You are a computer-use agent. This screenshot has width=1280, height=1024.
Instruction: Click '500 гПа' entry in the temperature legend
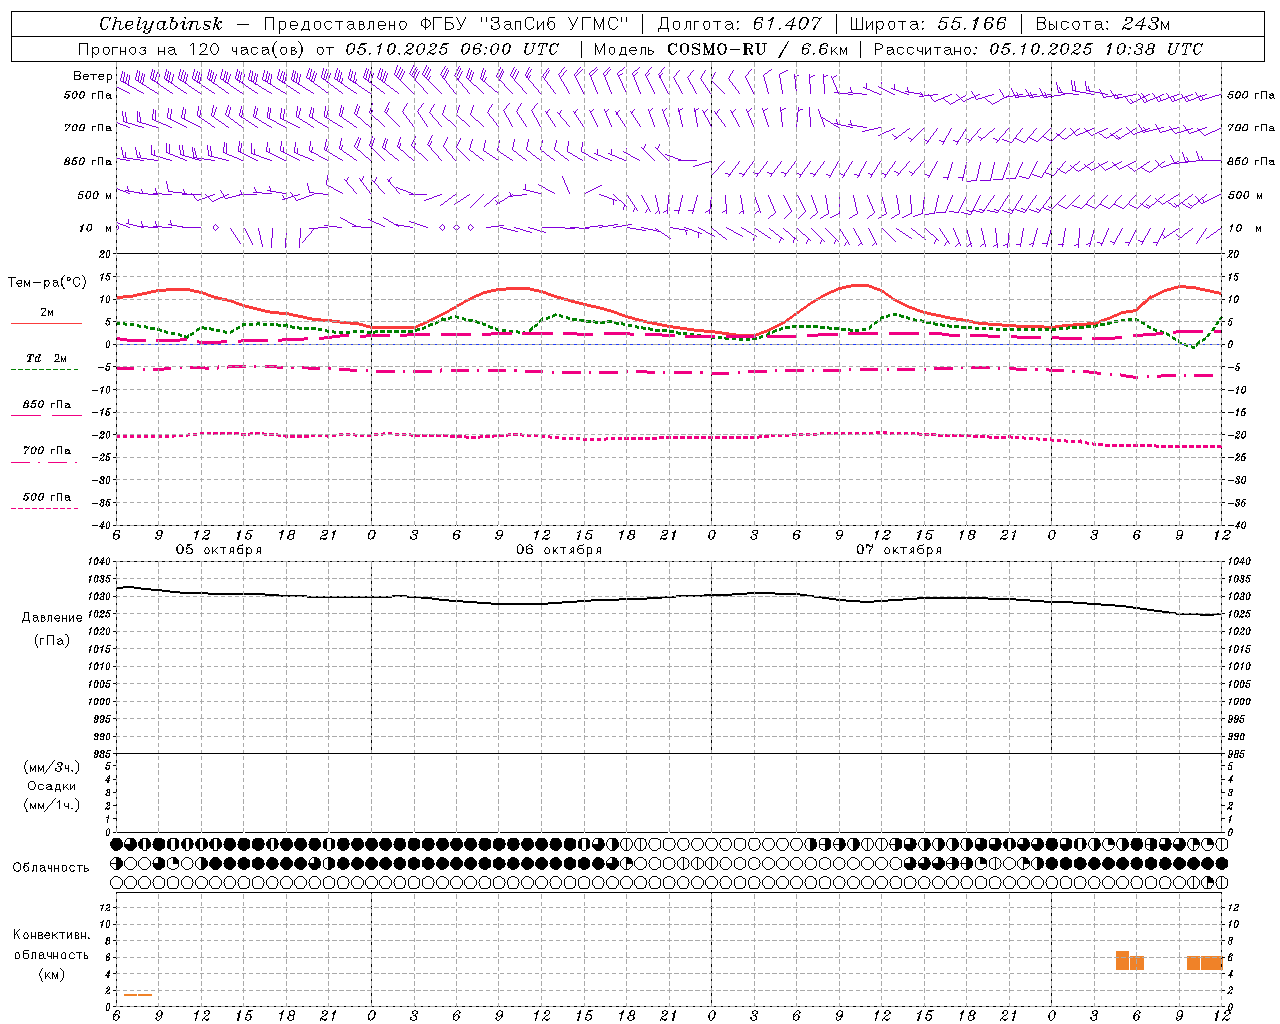click(47, 497)
